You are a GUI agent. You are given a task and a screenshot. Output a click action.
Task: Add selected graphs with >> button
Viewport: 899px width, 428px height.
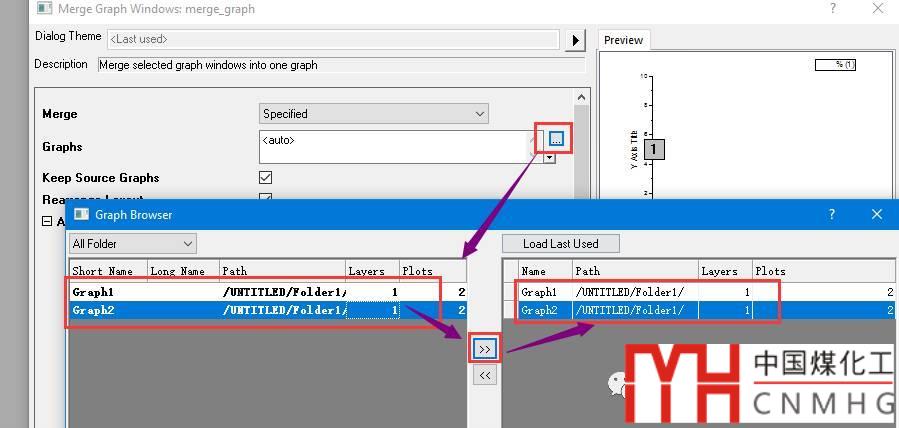click(x=484, y=349)
